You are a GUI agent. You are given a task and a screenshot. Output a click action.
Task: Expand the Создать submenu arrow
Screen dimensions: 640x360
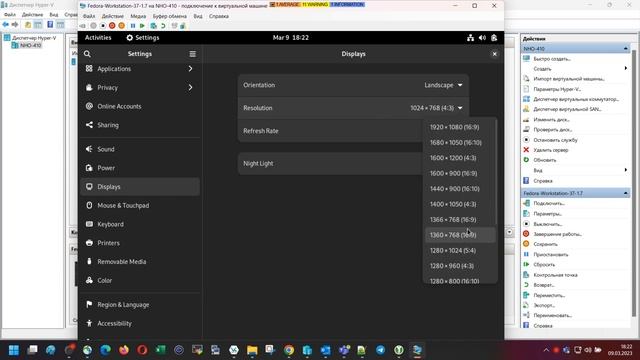(626, 68)
